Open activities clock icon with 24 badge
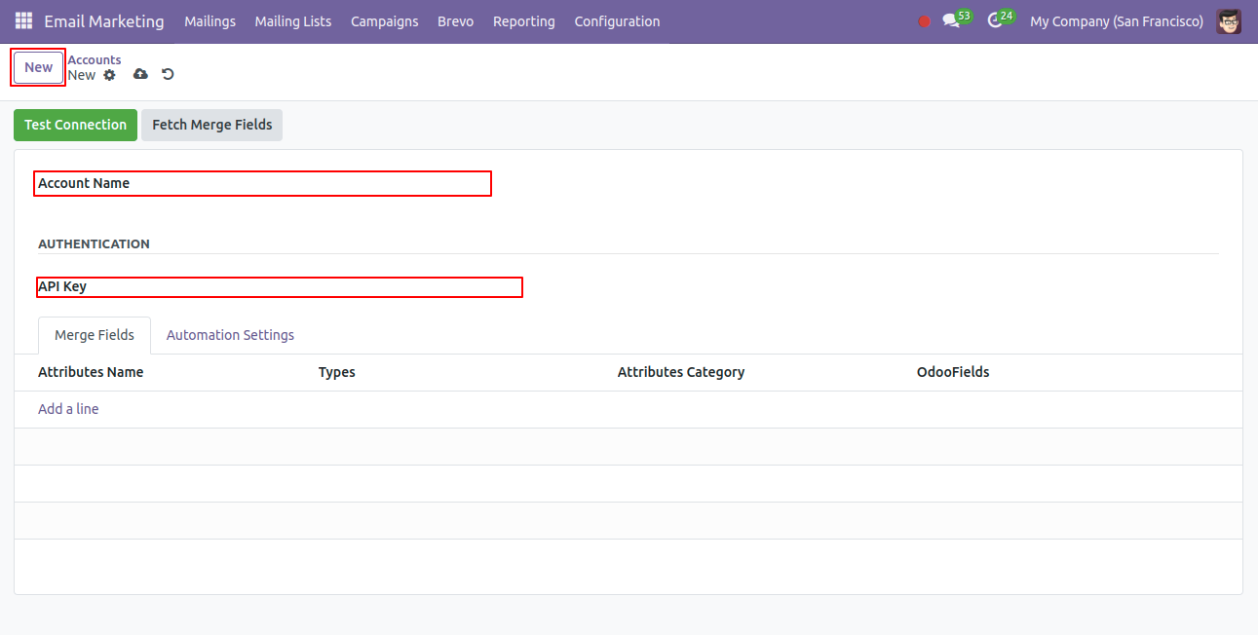 point(995,21)
